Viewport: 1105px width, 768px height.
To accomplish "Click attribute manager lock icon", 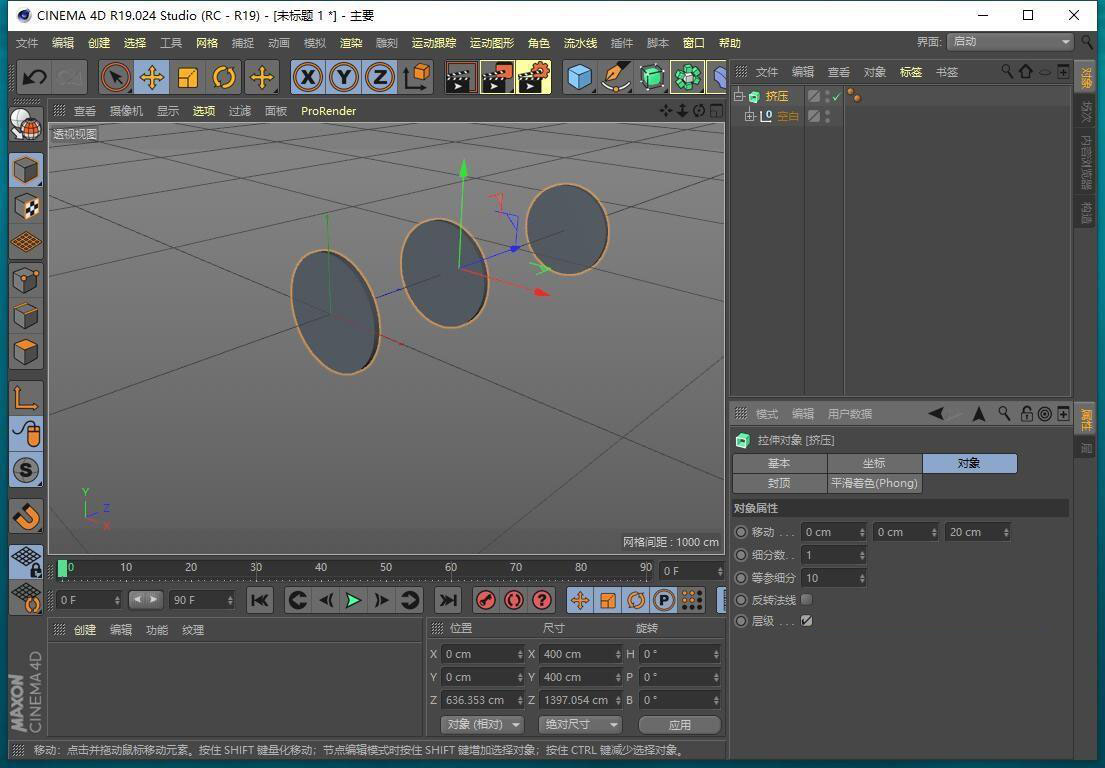I will pos(1027,414).
